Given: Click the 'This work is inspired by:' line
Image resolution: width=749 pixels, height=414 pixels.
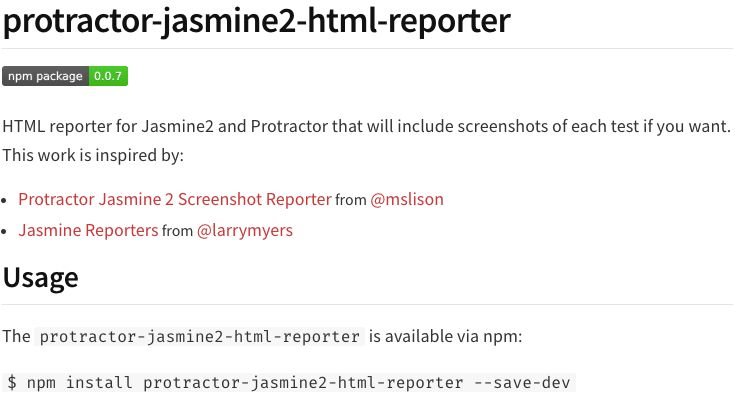Looking at the screenshot, I should [93, 155].
